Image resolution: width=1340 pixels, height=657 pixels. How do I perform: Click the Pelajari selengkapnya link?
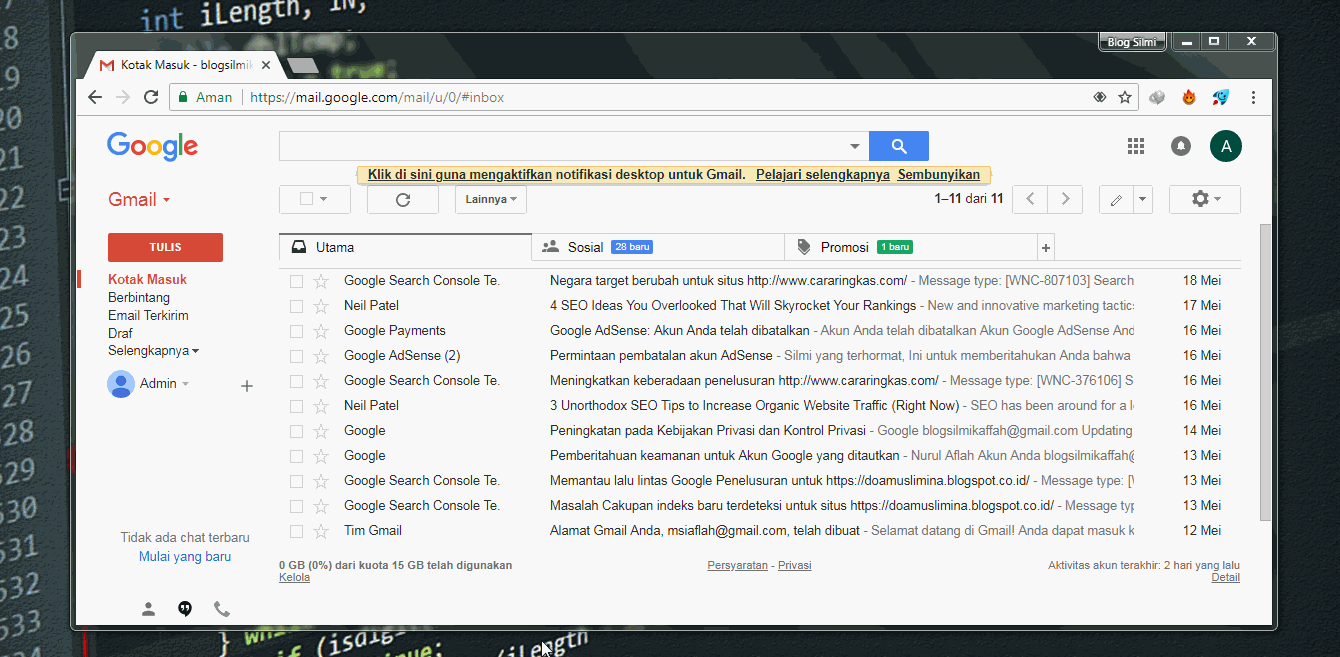(823, 174)
